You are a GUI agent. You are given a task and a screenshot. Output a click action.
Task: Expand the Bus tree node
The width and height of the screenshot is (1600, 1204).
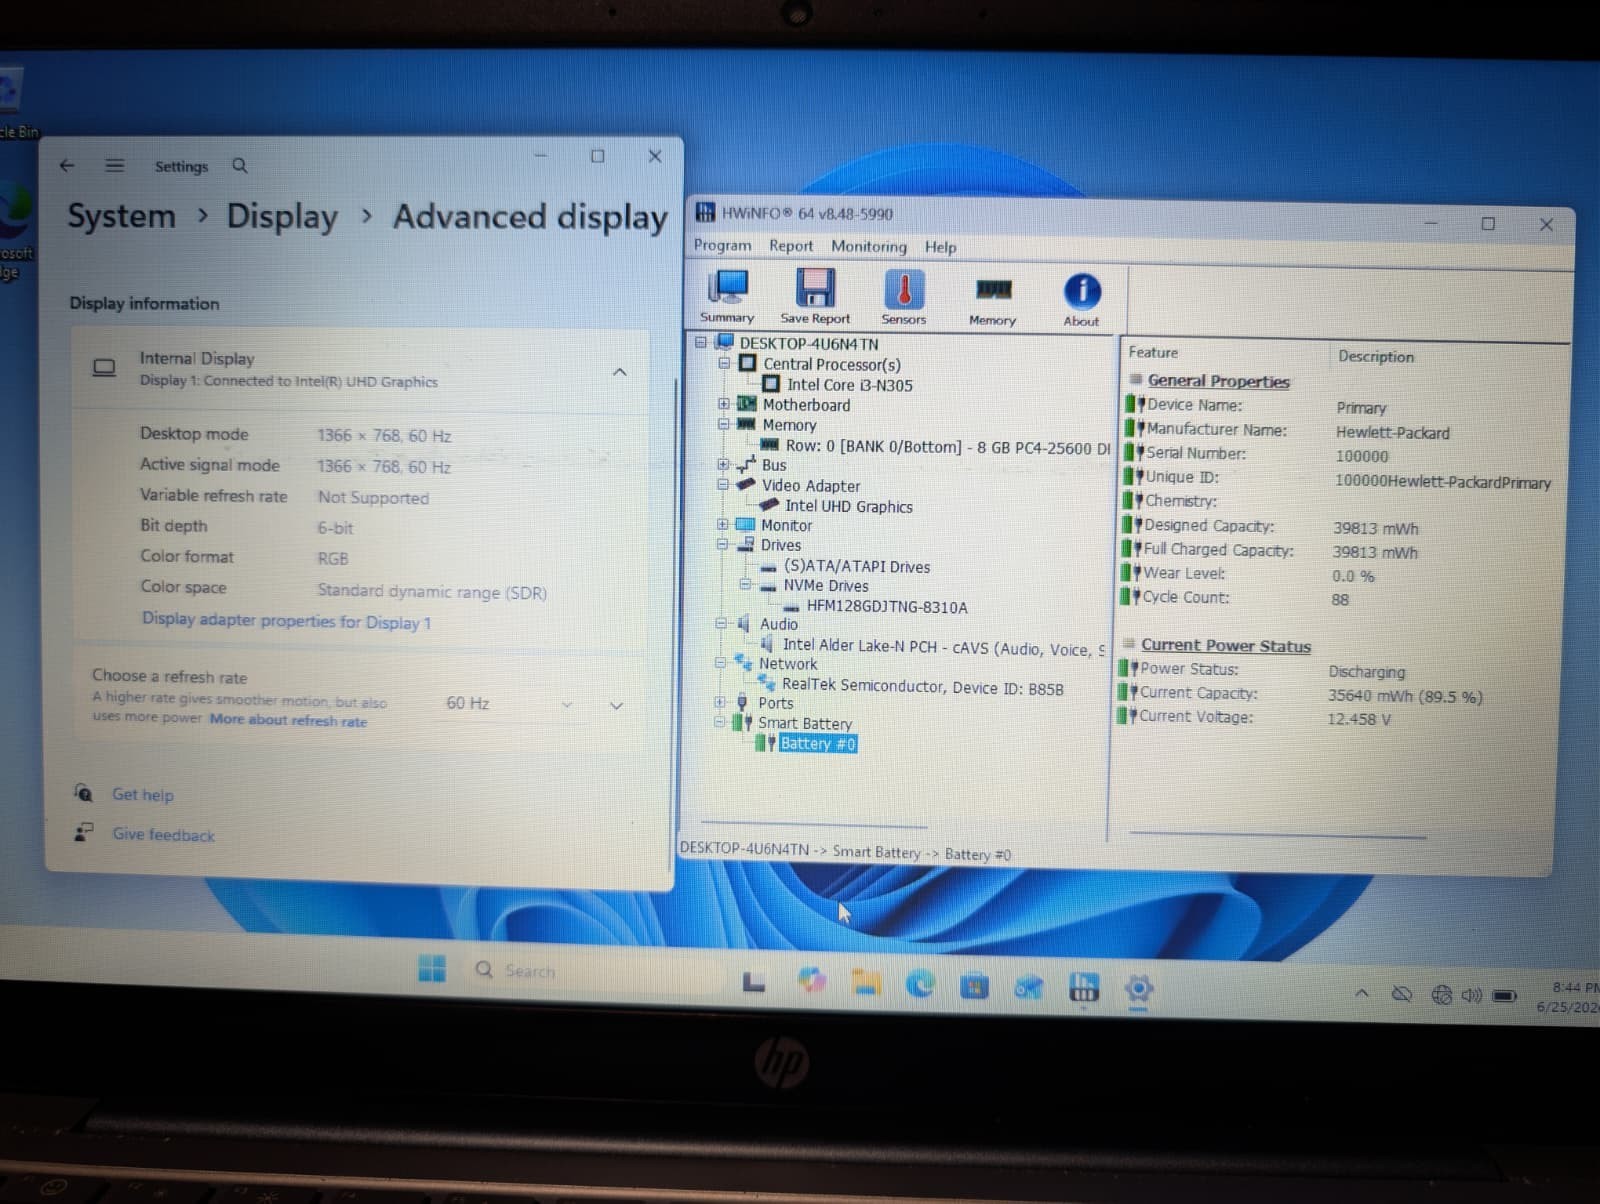tap(723, 464)
